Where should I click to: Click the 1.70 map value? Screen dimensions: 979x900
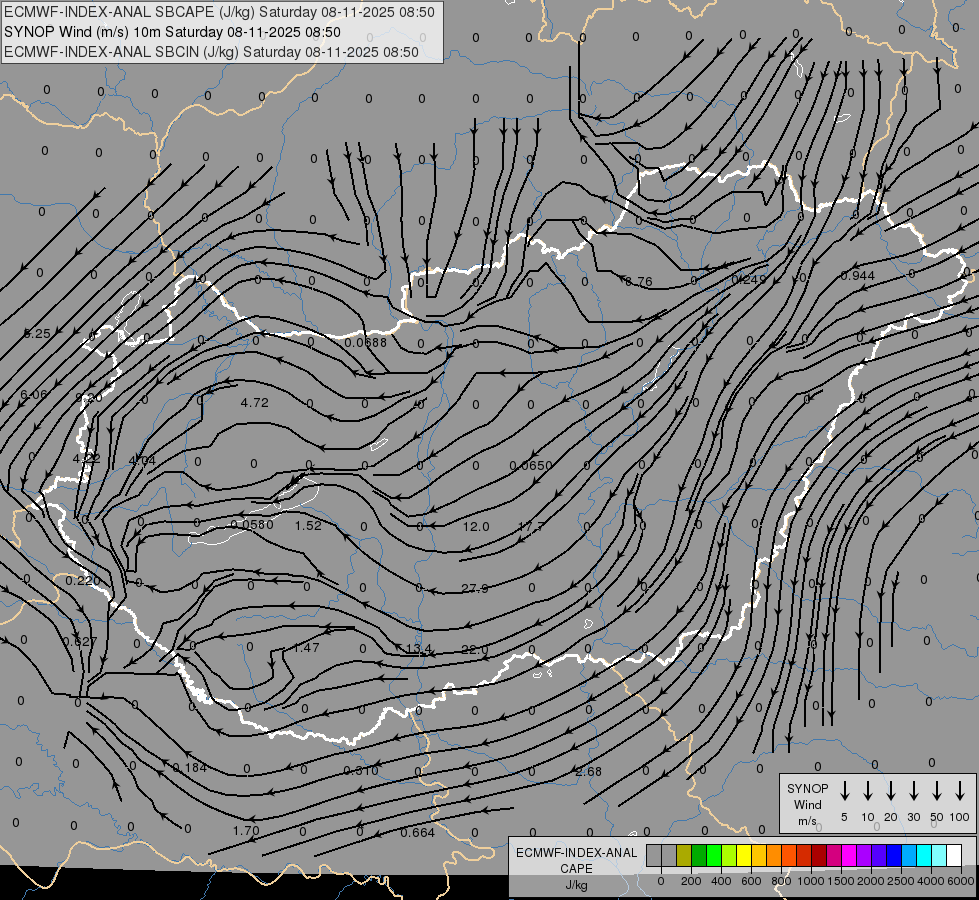click(x=246, y=831)
